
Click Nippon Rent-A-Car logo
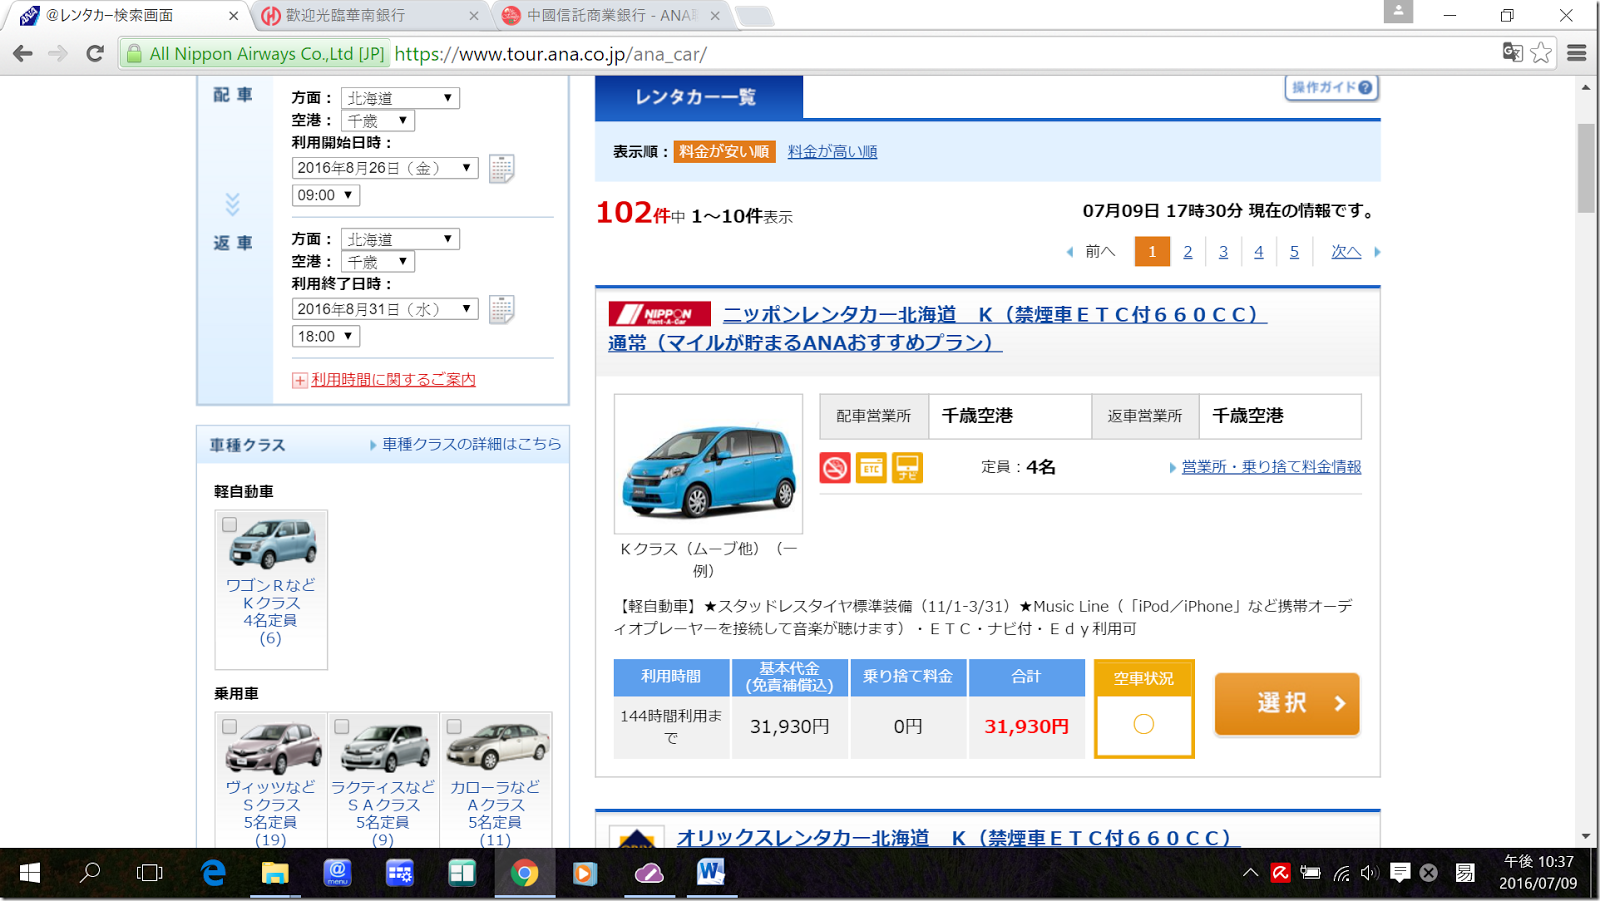click(x=660, y=314)
